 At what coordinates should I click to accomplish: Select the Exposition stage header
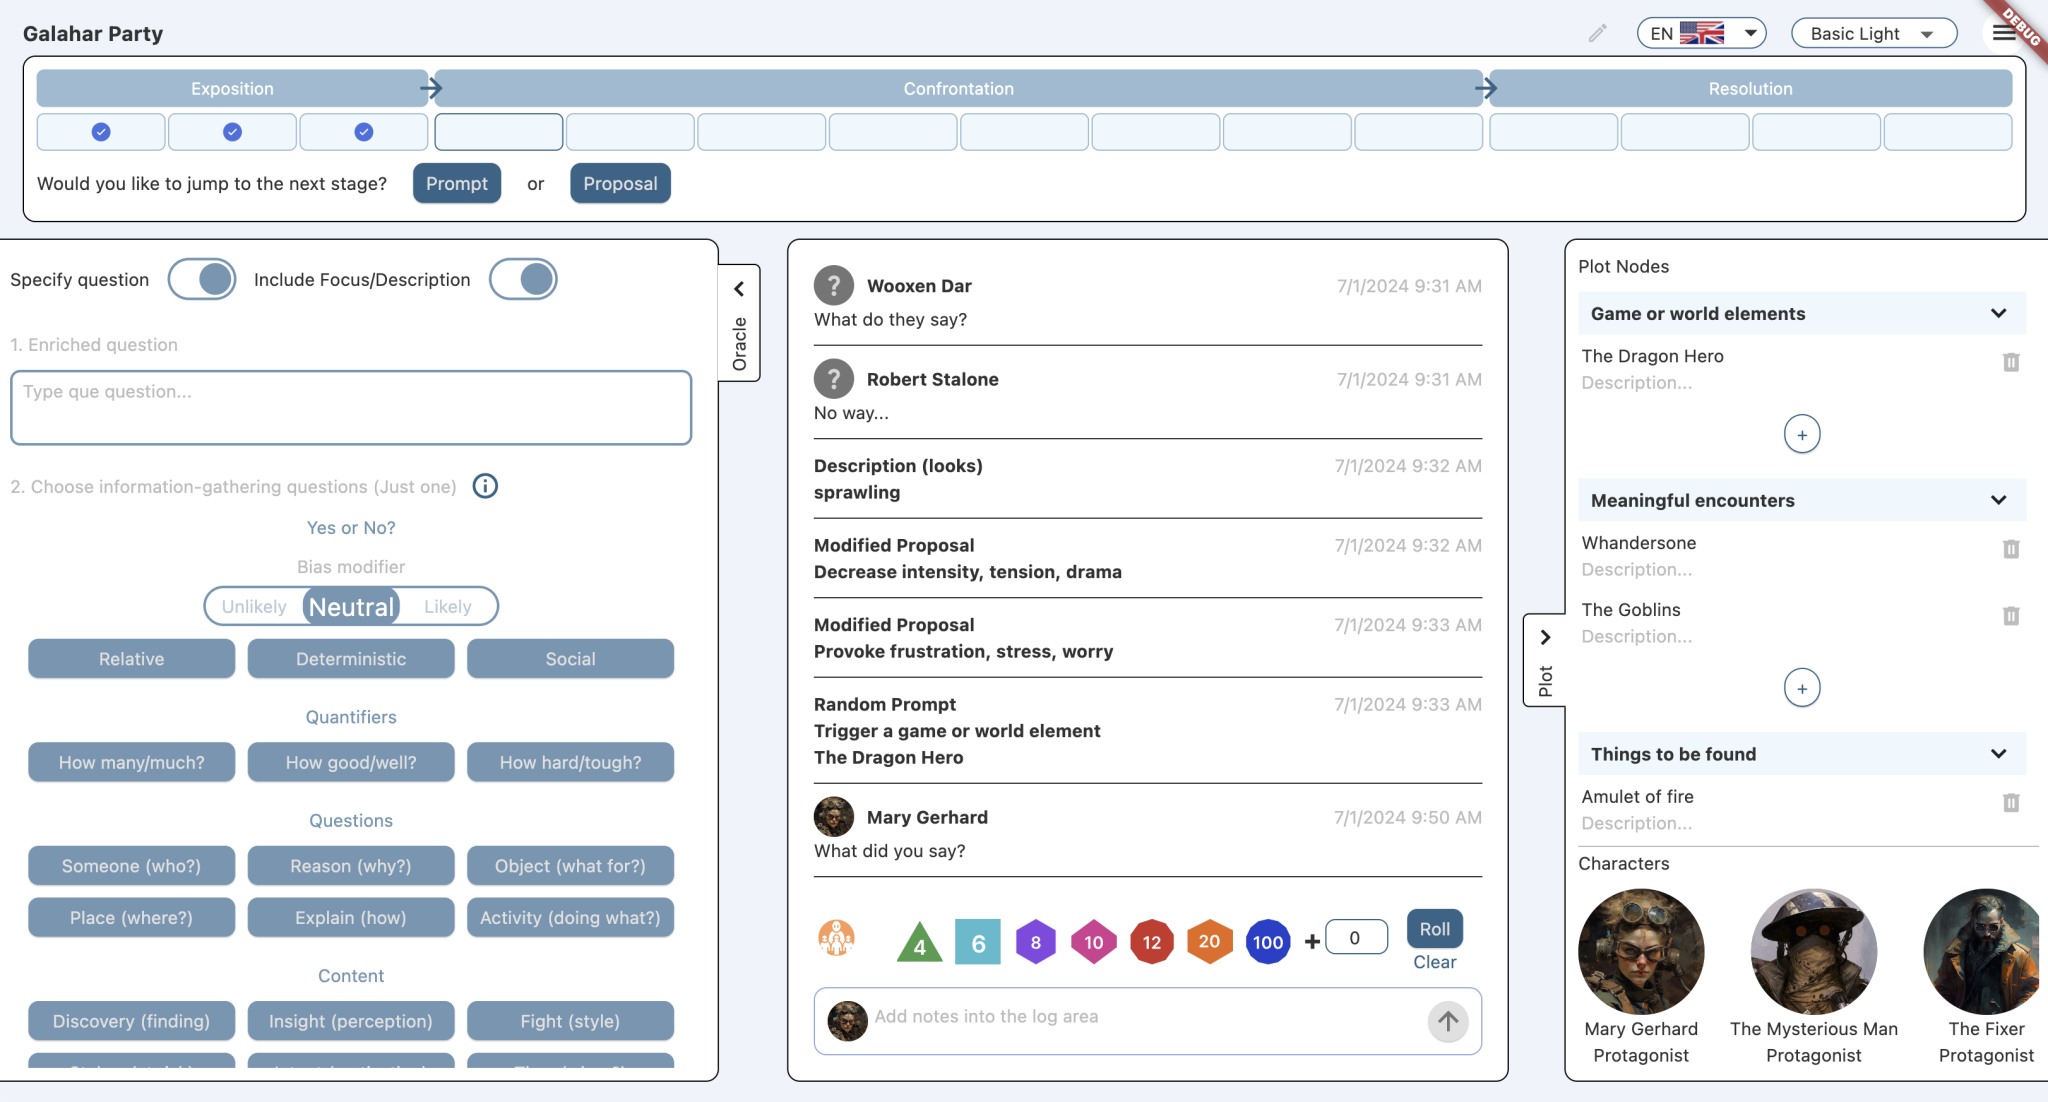point(232,88)
